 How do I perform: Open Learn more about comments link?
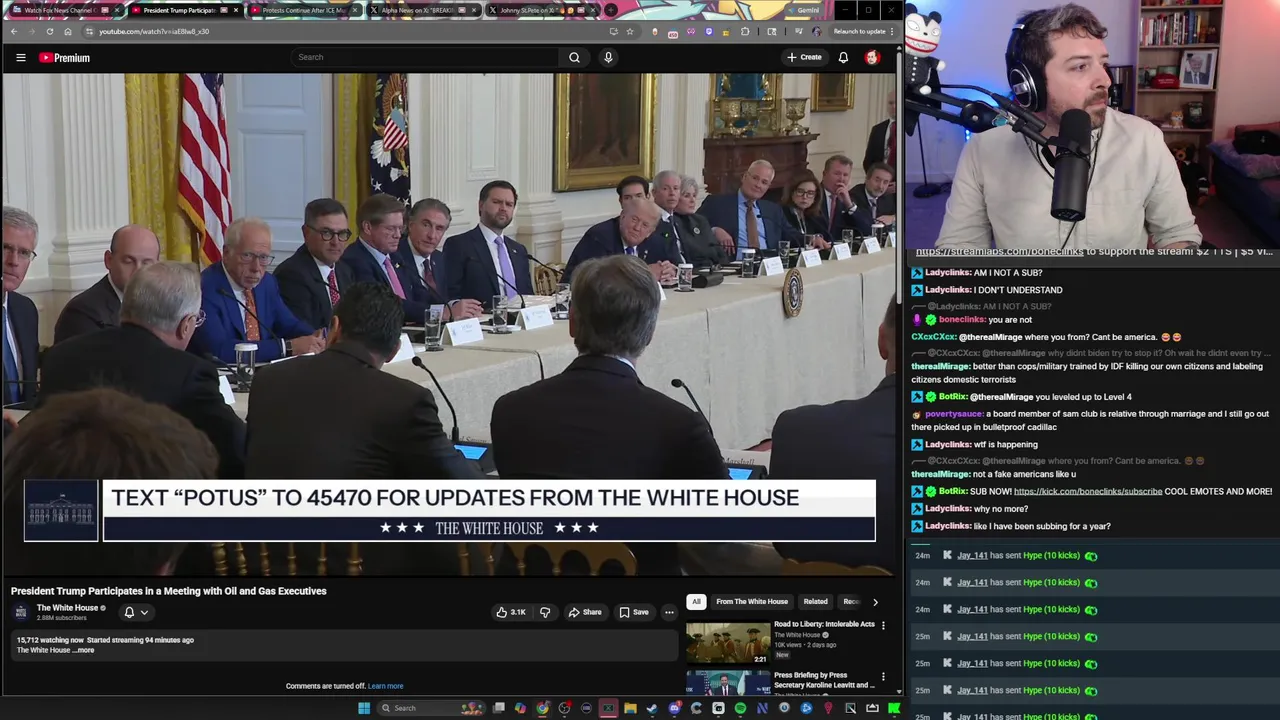coord(385,686)
